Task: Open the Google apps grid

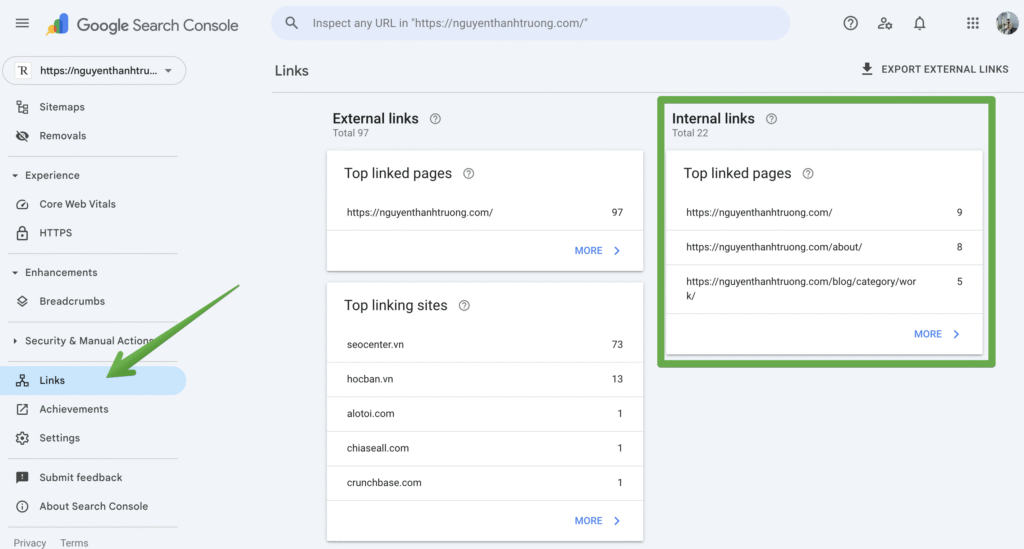Action: pyautogui.click(x=973, y=23)
